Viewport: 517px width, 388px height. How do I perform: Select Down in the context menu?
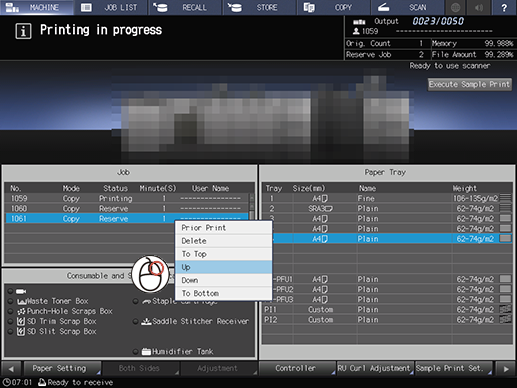click(223, 280)
